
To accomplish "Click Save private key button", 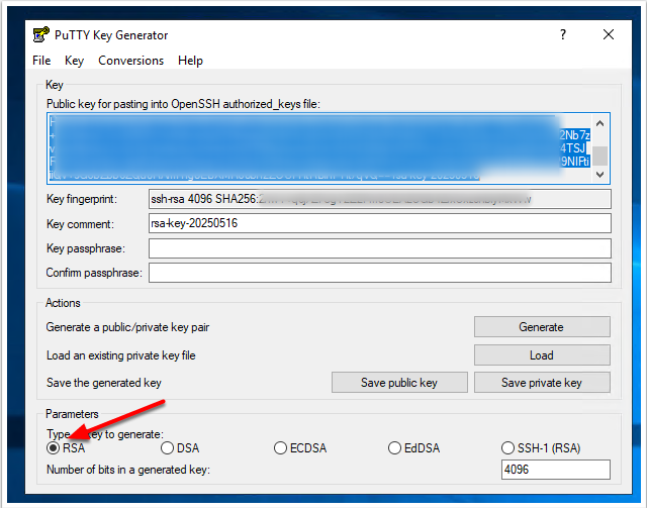I will (542, 383).
